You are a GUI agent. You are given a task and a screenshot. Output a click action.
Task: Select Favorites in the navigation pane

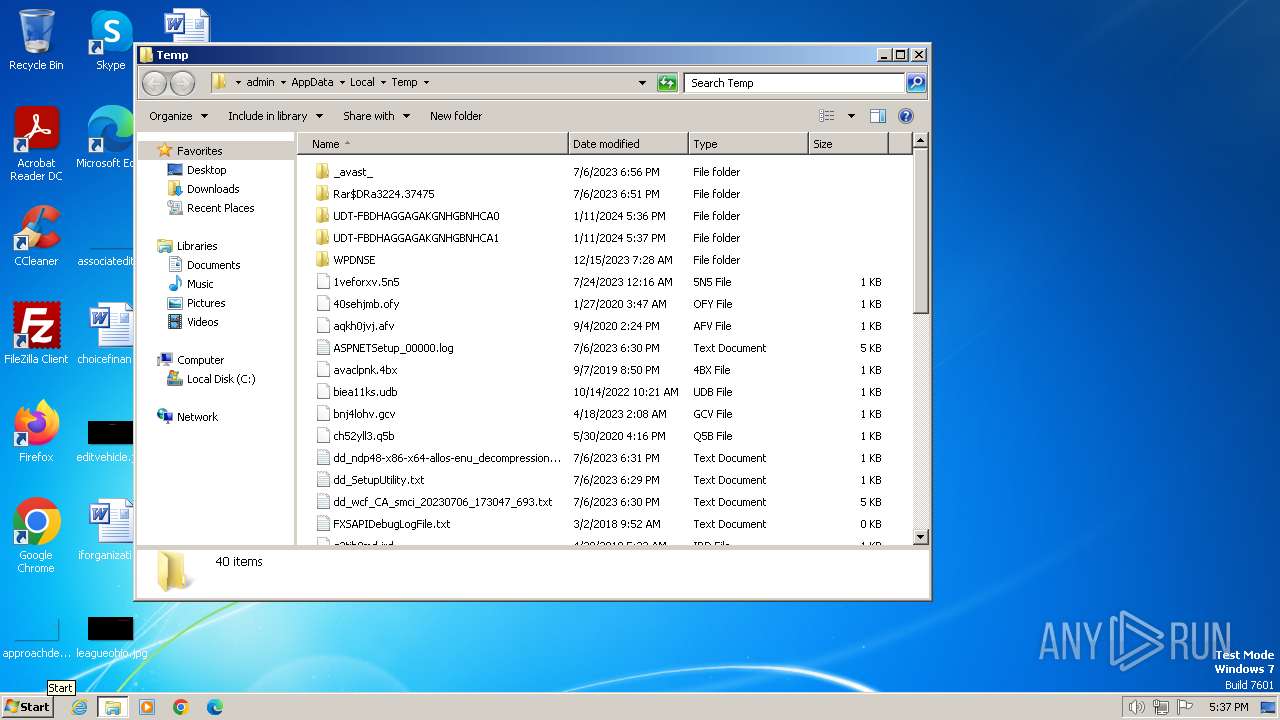tap(199, 151)
